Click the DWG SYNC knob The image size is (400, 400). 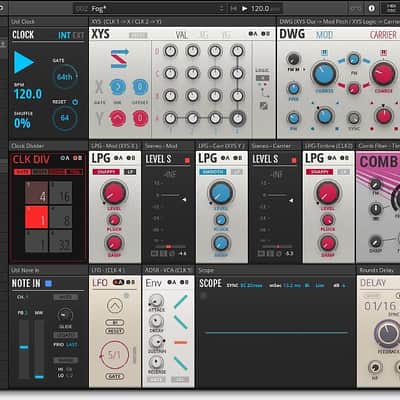click(354, 118)
